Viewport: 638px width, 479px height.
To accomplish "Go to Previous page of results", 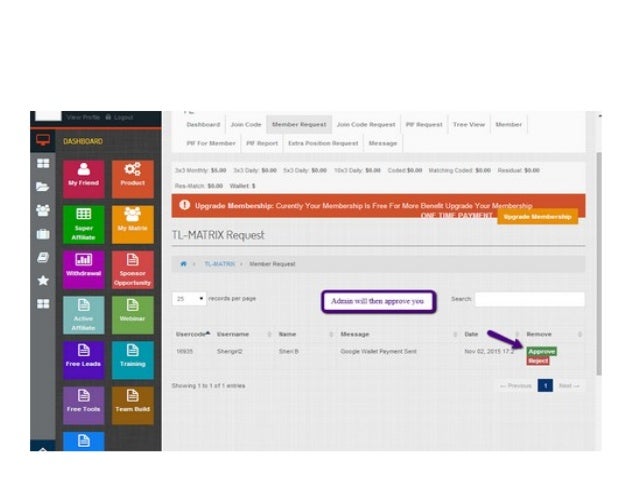I will coord(516,385).
